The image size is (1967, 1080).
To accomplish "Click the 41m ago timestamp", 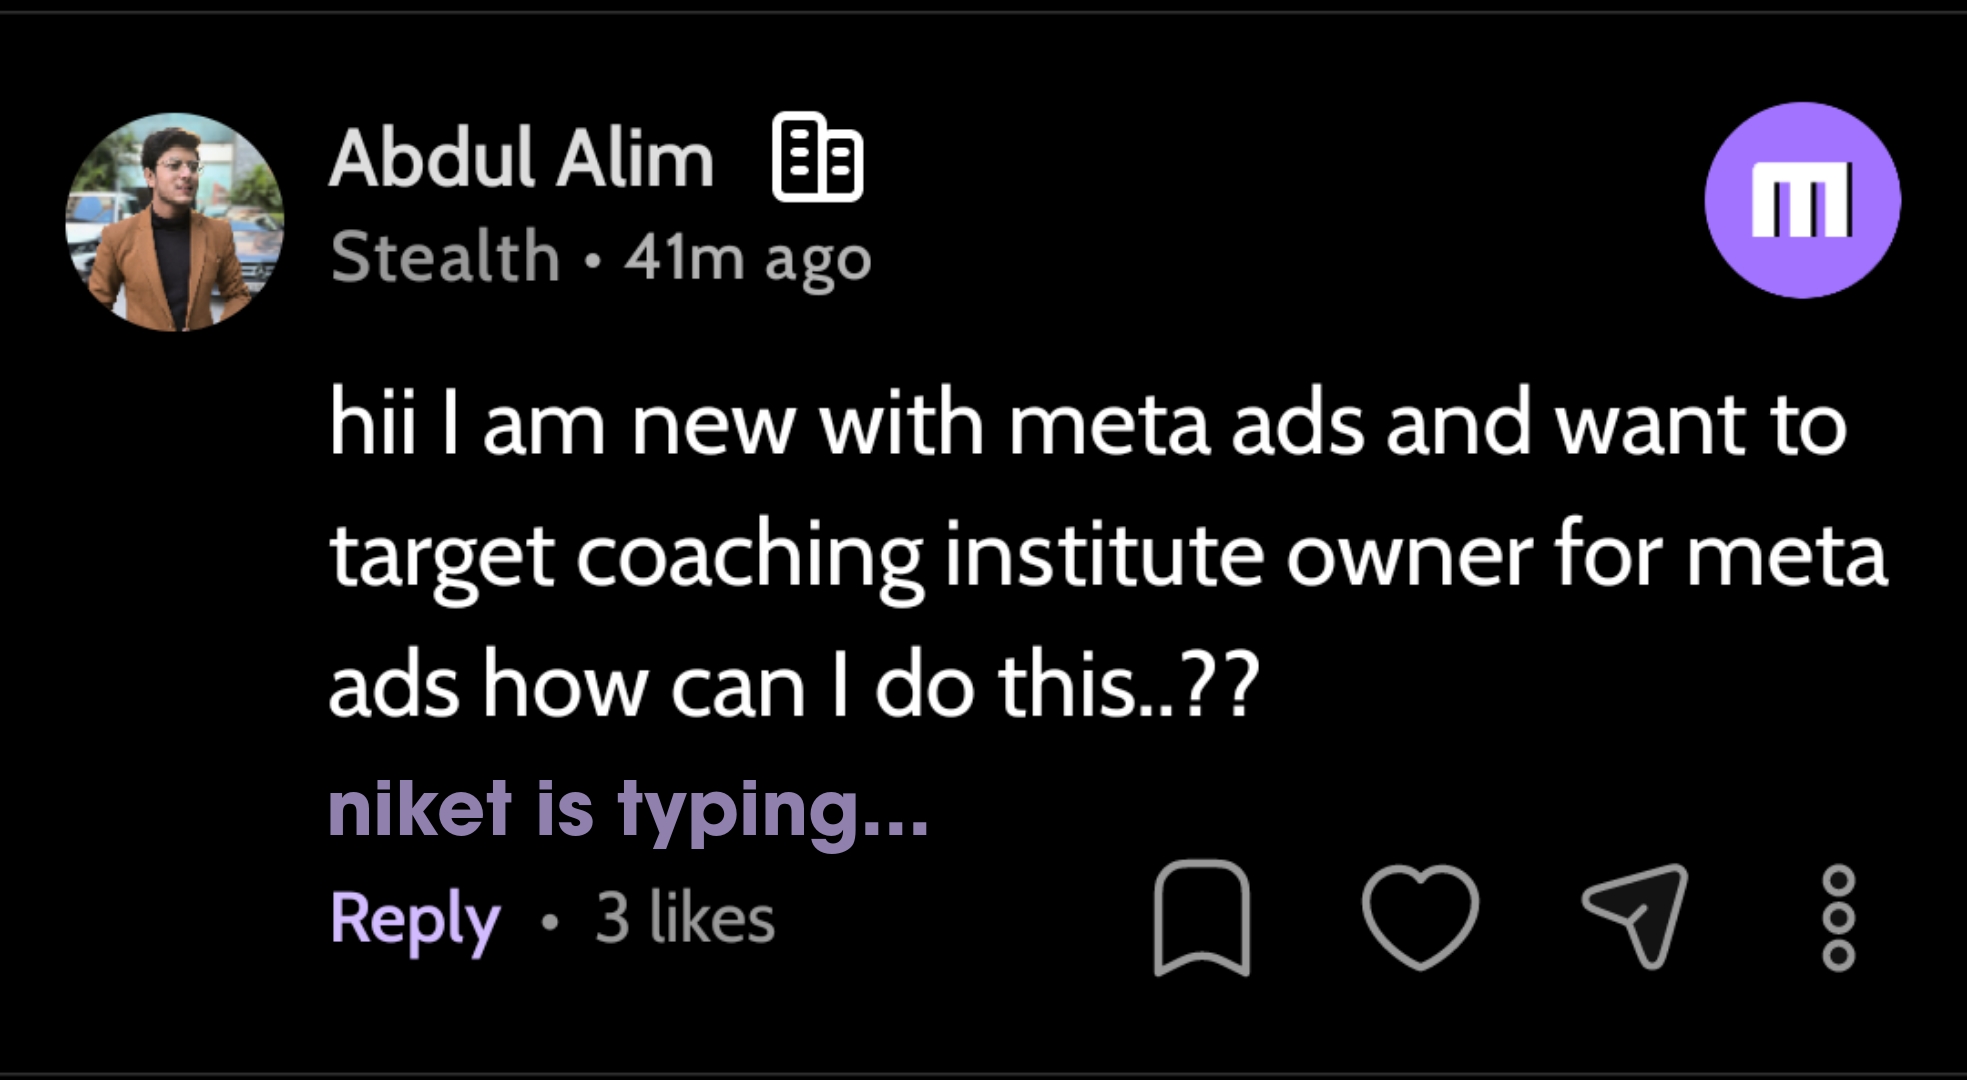I will (x=748, y=259).
